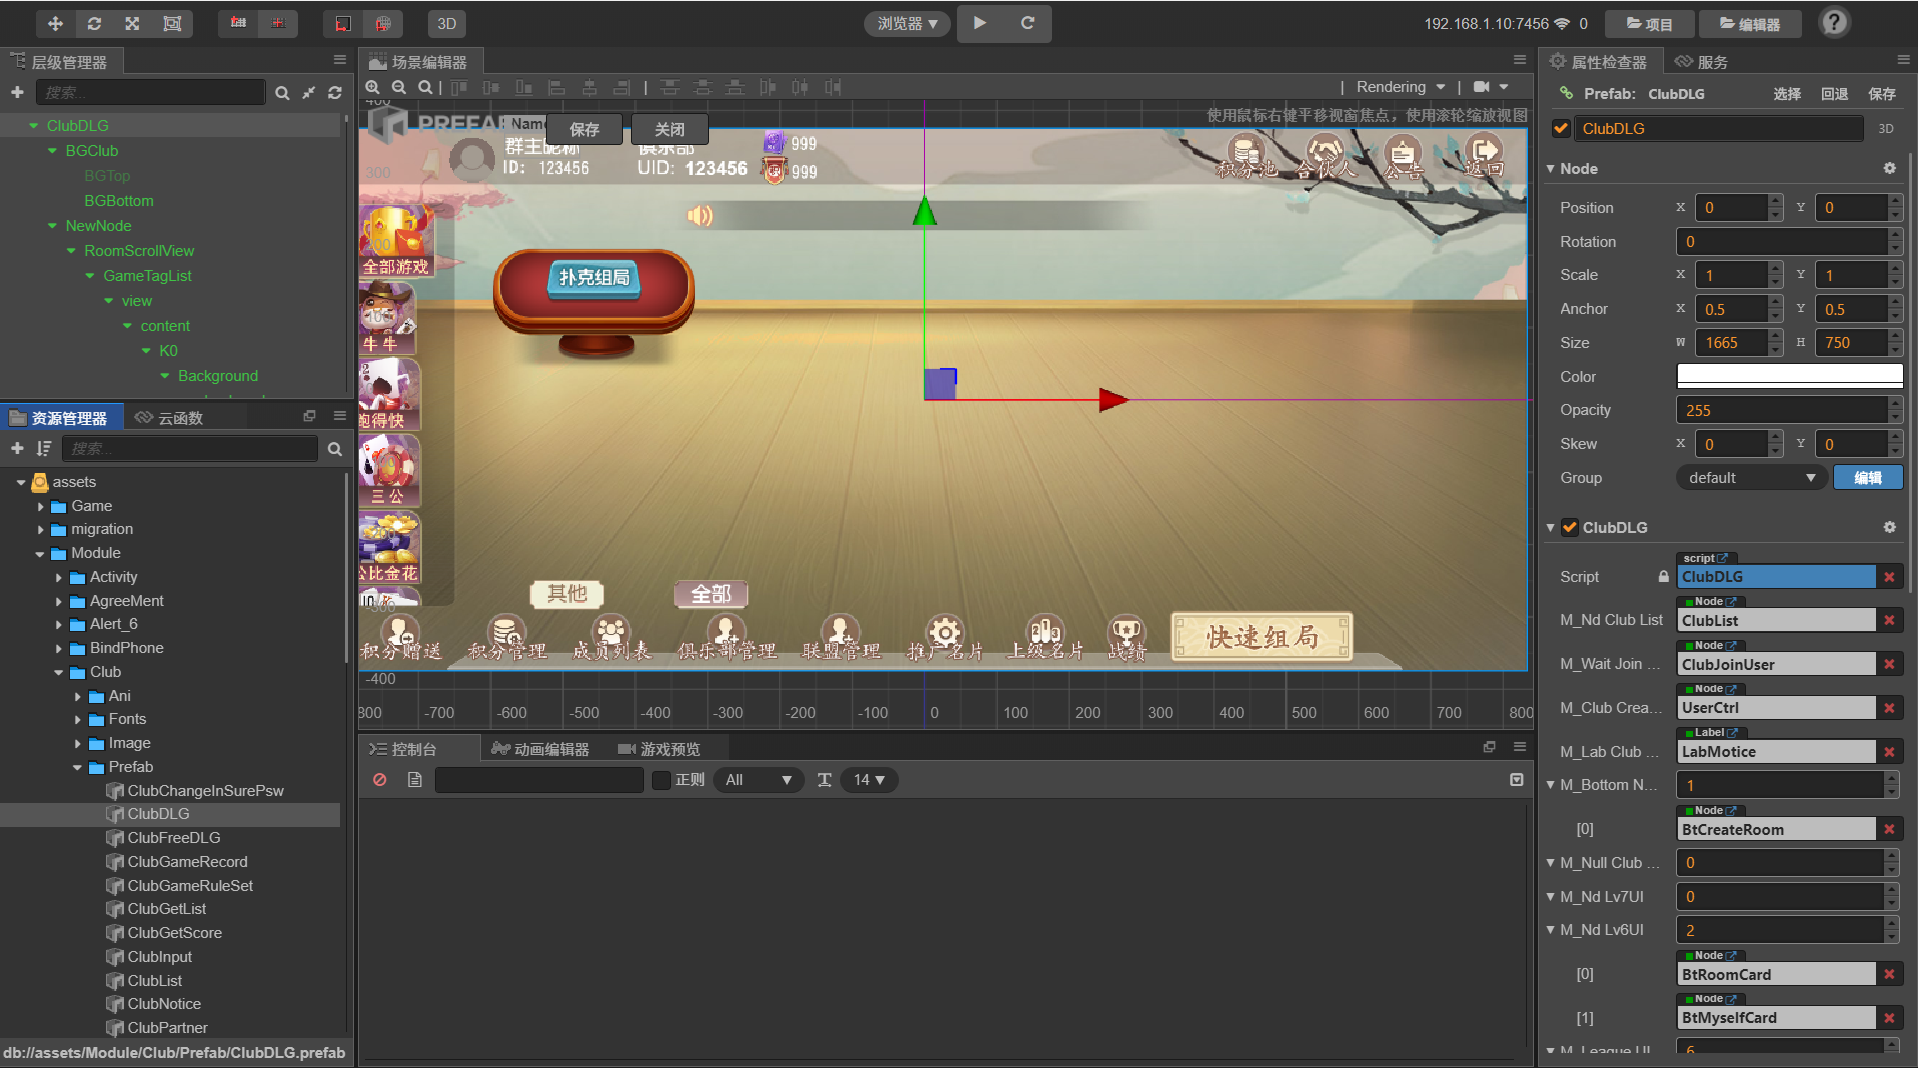The width and height of the screenshot is (1918, 1068).
Task: Click the Opacity value field
Action: pyautogui.click(x=1781, y=410)
